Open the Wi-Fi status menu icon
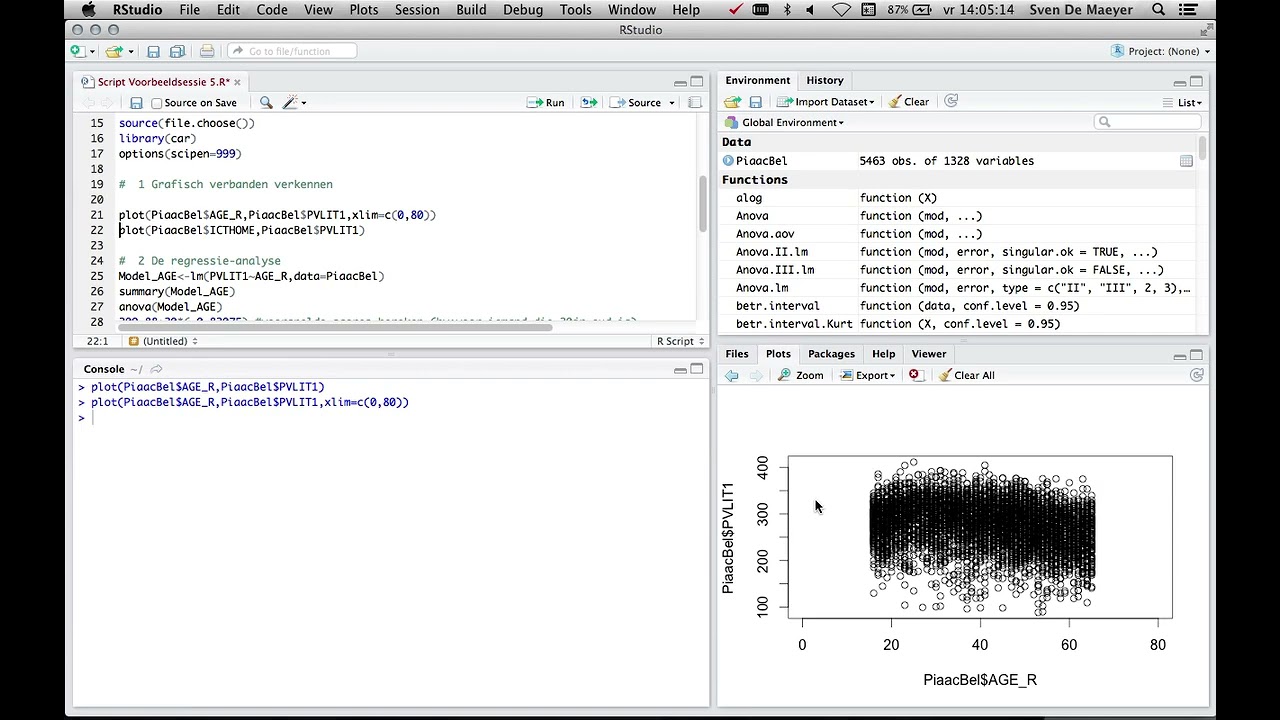Image resolution: width=1280 pixels, height=720 pixels. point(841,10)
